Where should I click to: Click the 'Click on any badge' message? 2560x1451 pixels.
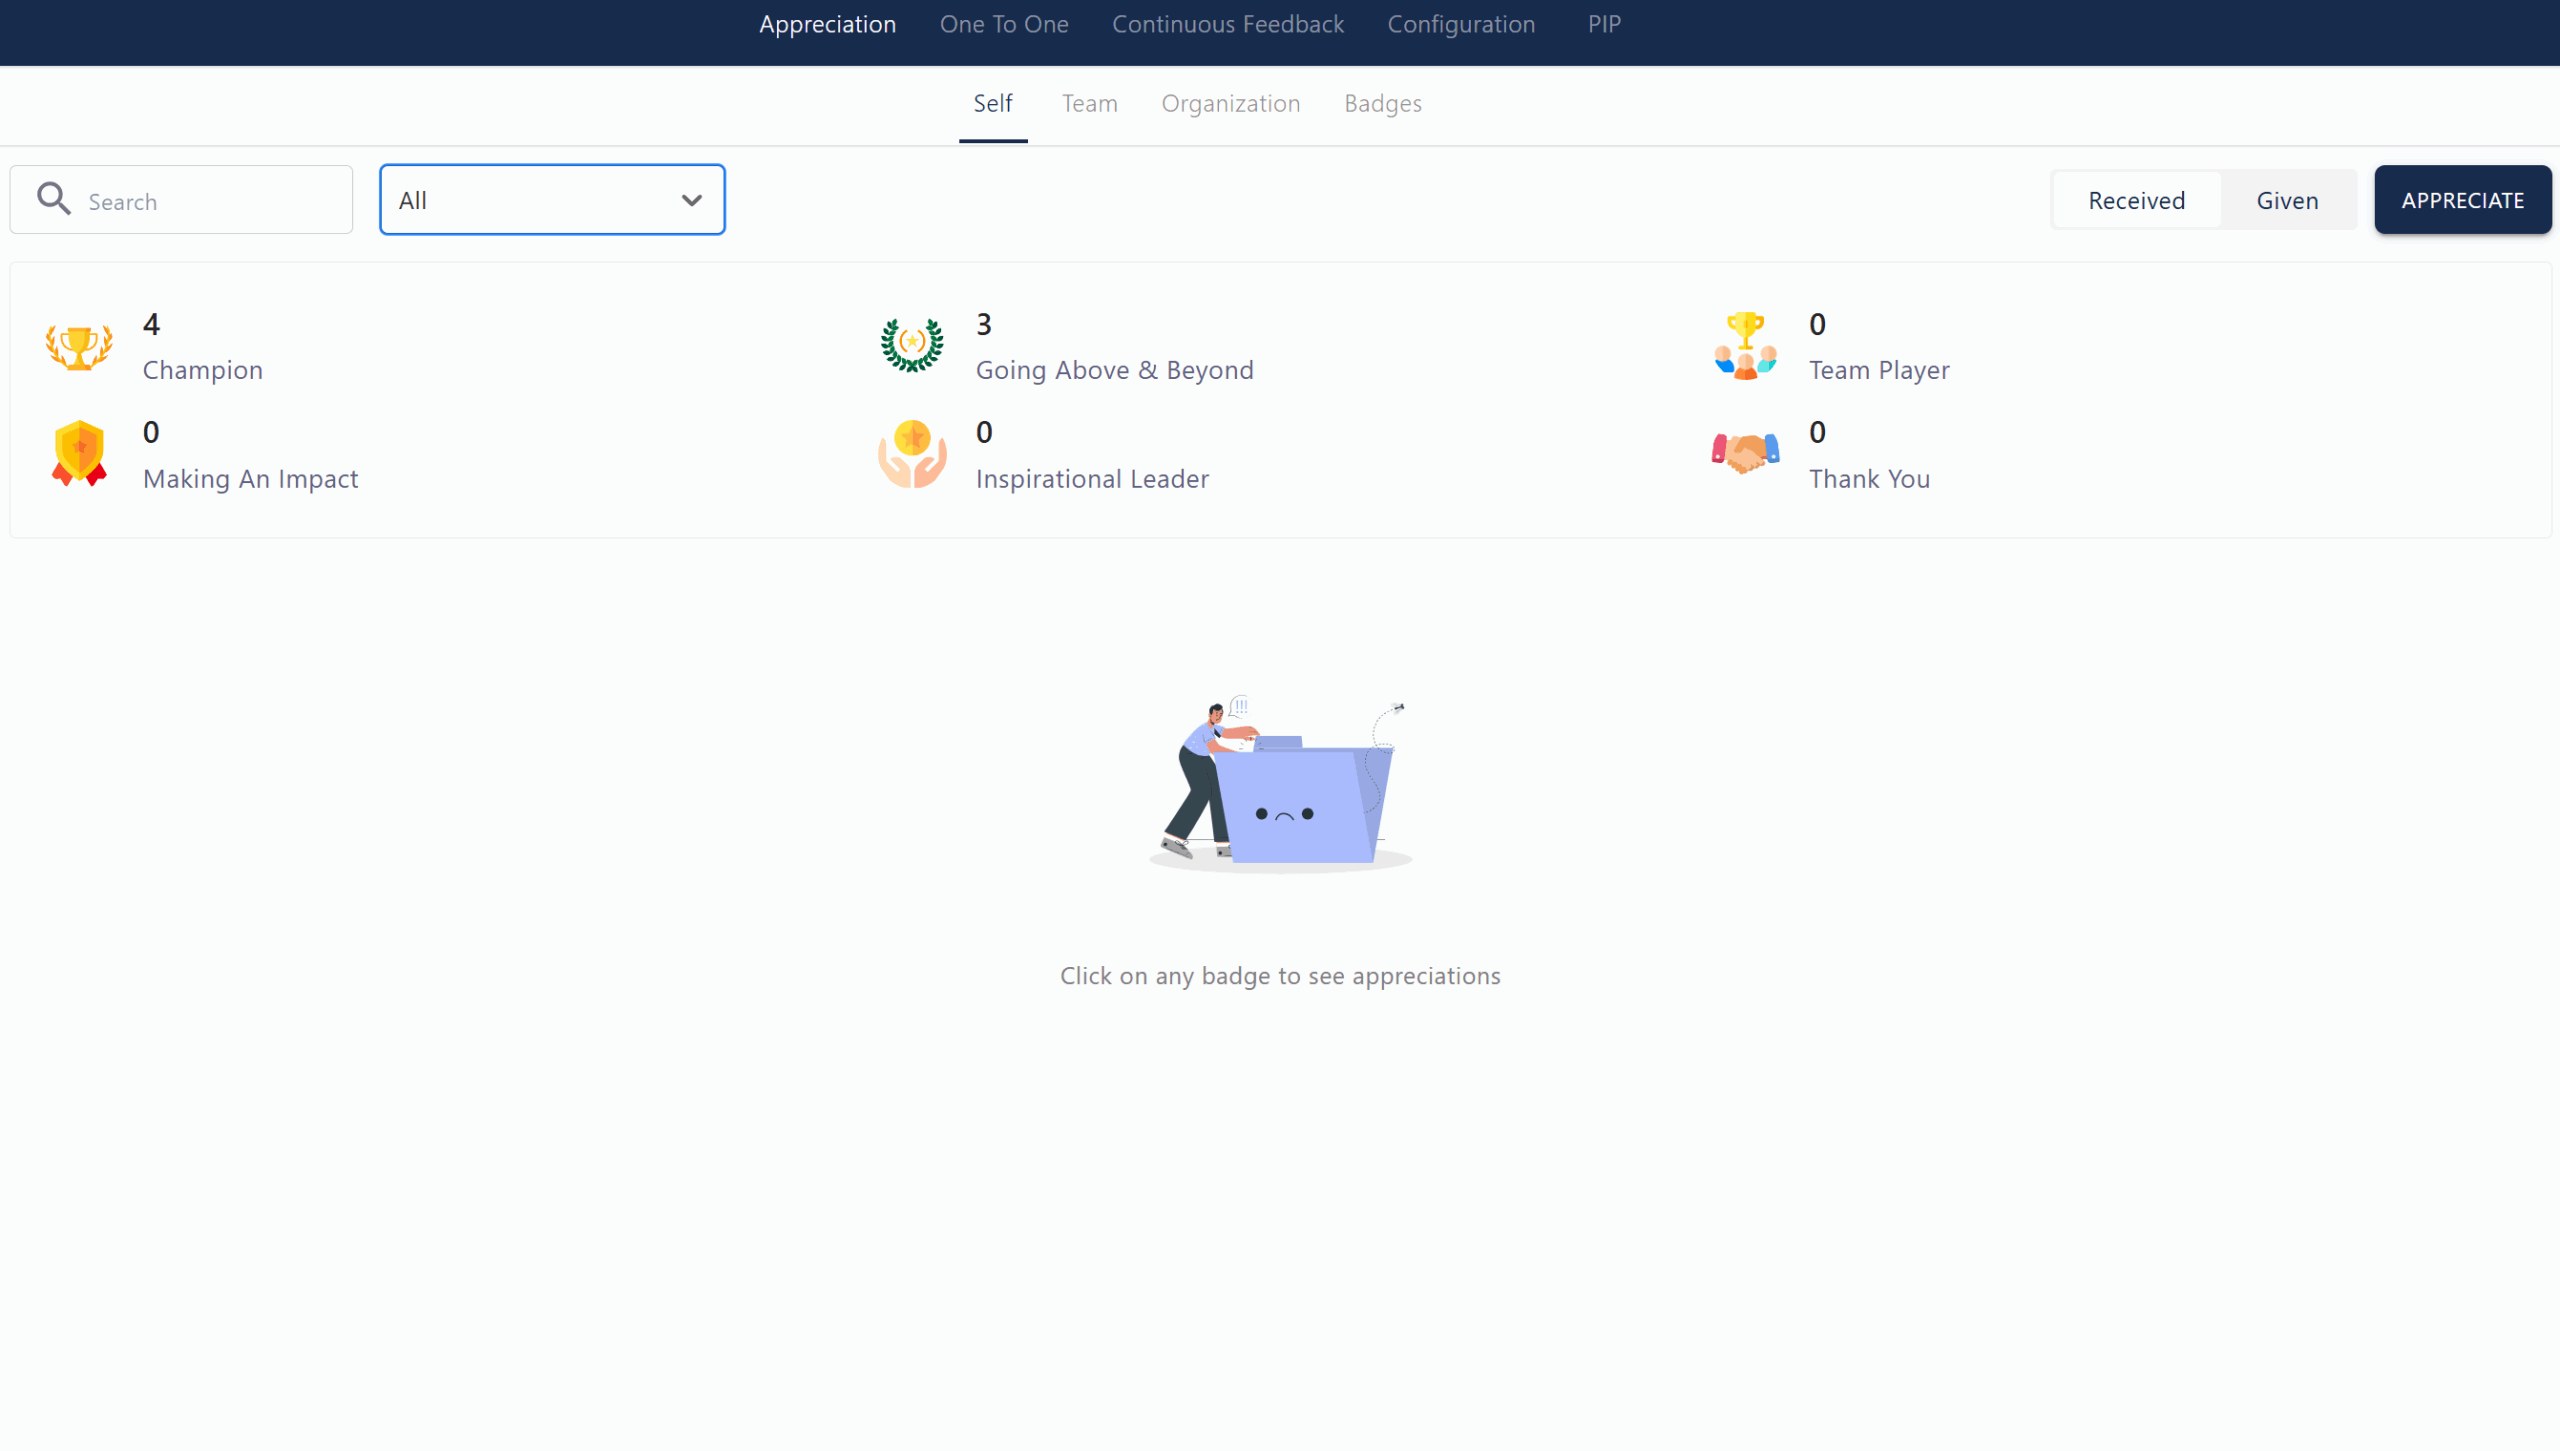1280,976
